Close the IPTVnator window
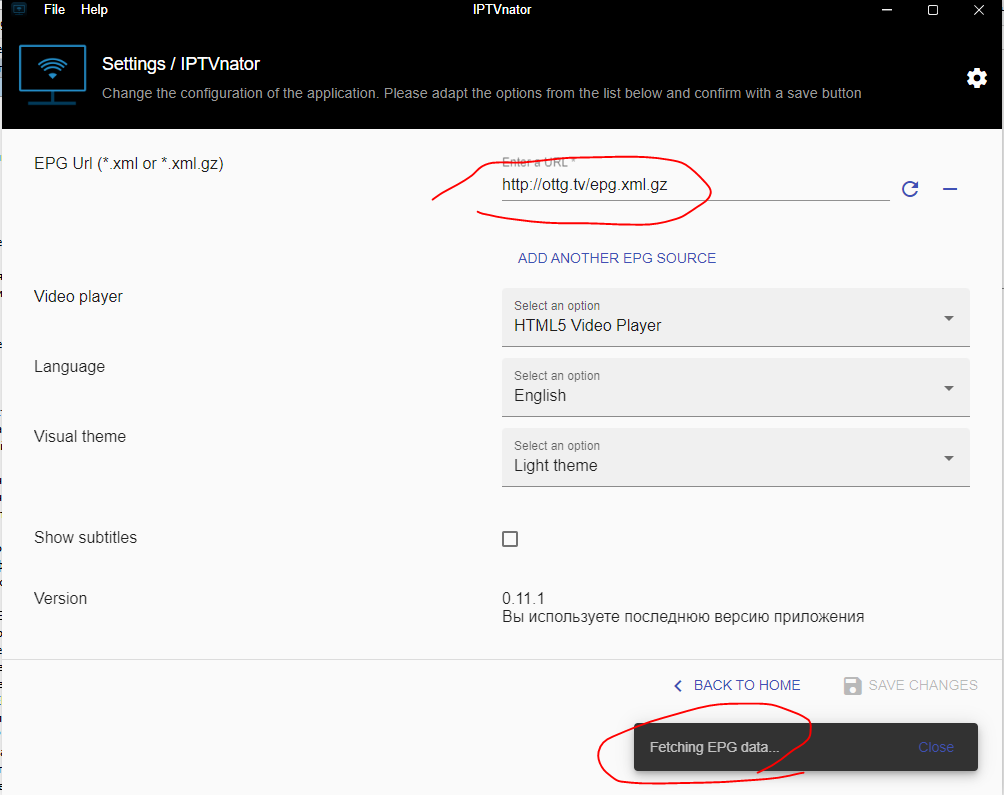The image size is (1004, 795). click(979, 10)
